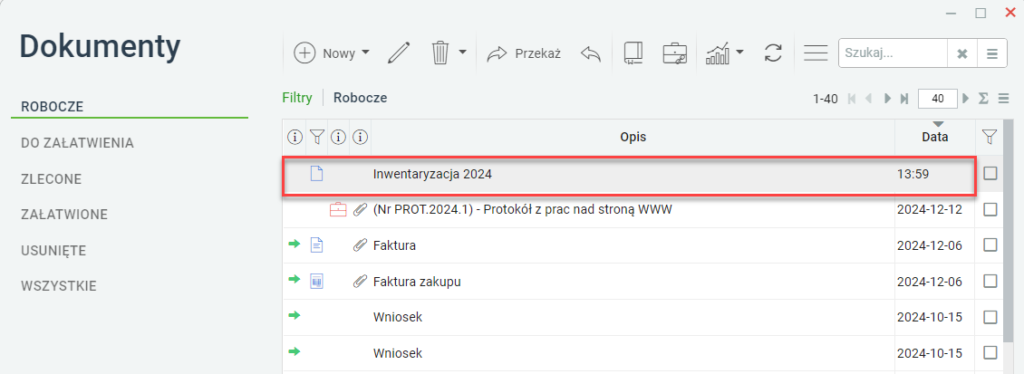Click the page size field showing 40

937,99
